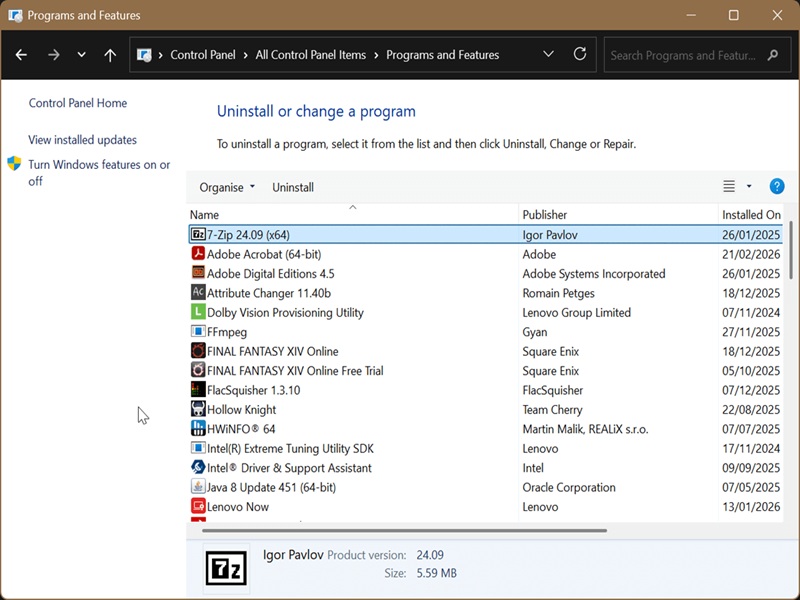Click the Java 8 Update icon
800x600 pixels.
pos(198,487)
